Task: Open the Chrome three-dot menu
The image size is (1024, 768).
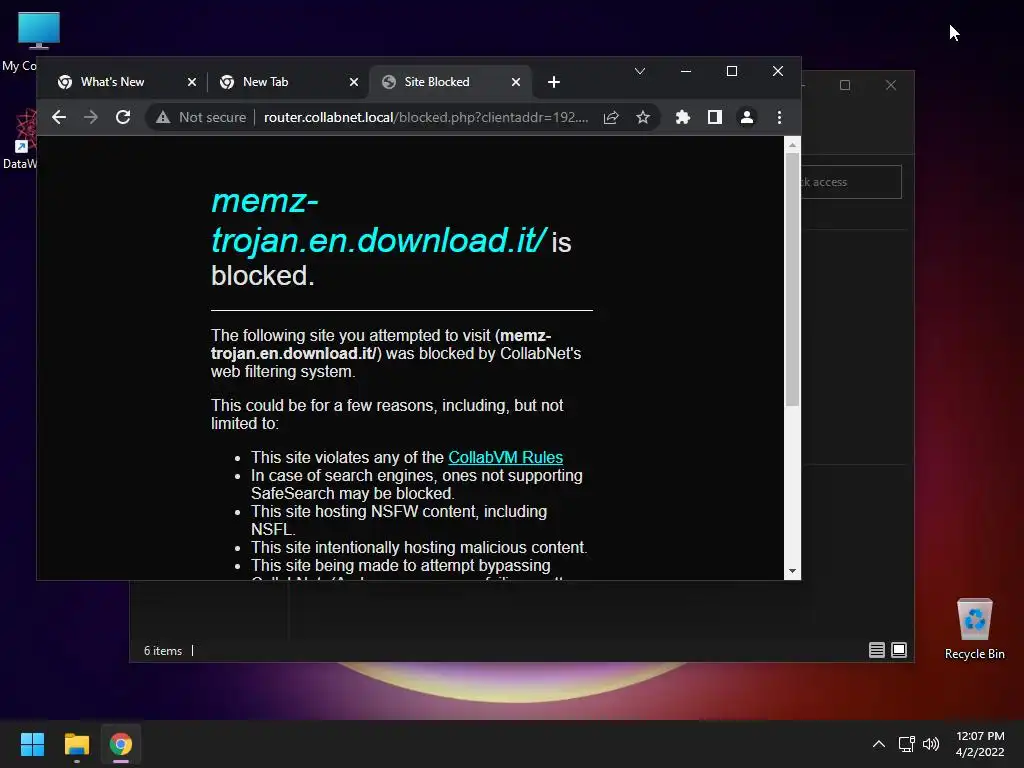Action: point(779,117)
